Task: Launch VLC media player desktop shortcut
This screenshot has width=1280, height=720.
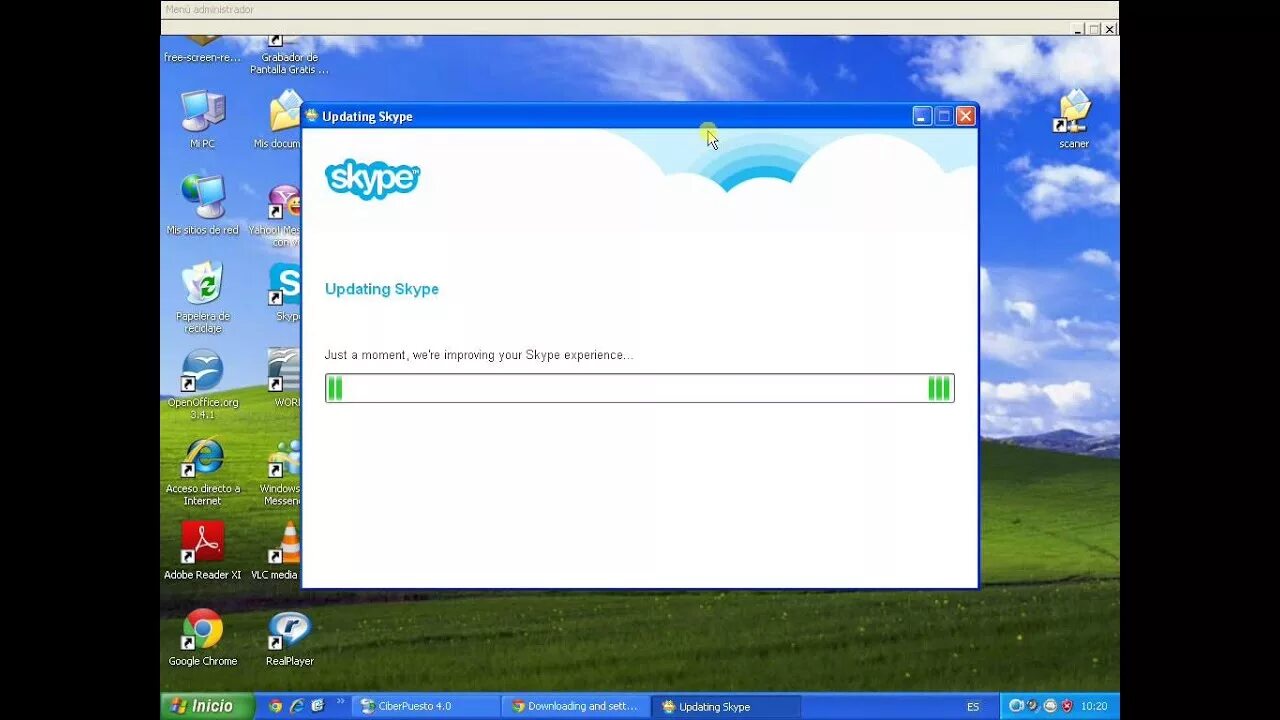Action: (277, 549)
